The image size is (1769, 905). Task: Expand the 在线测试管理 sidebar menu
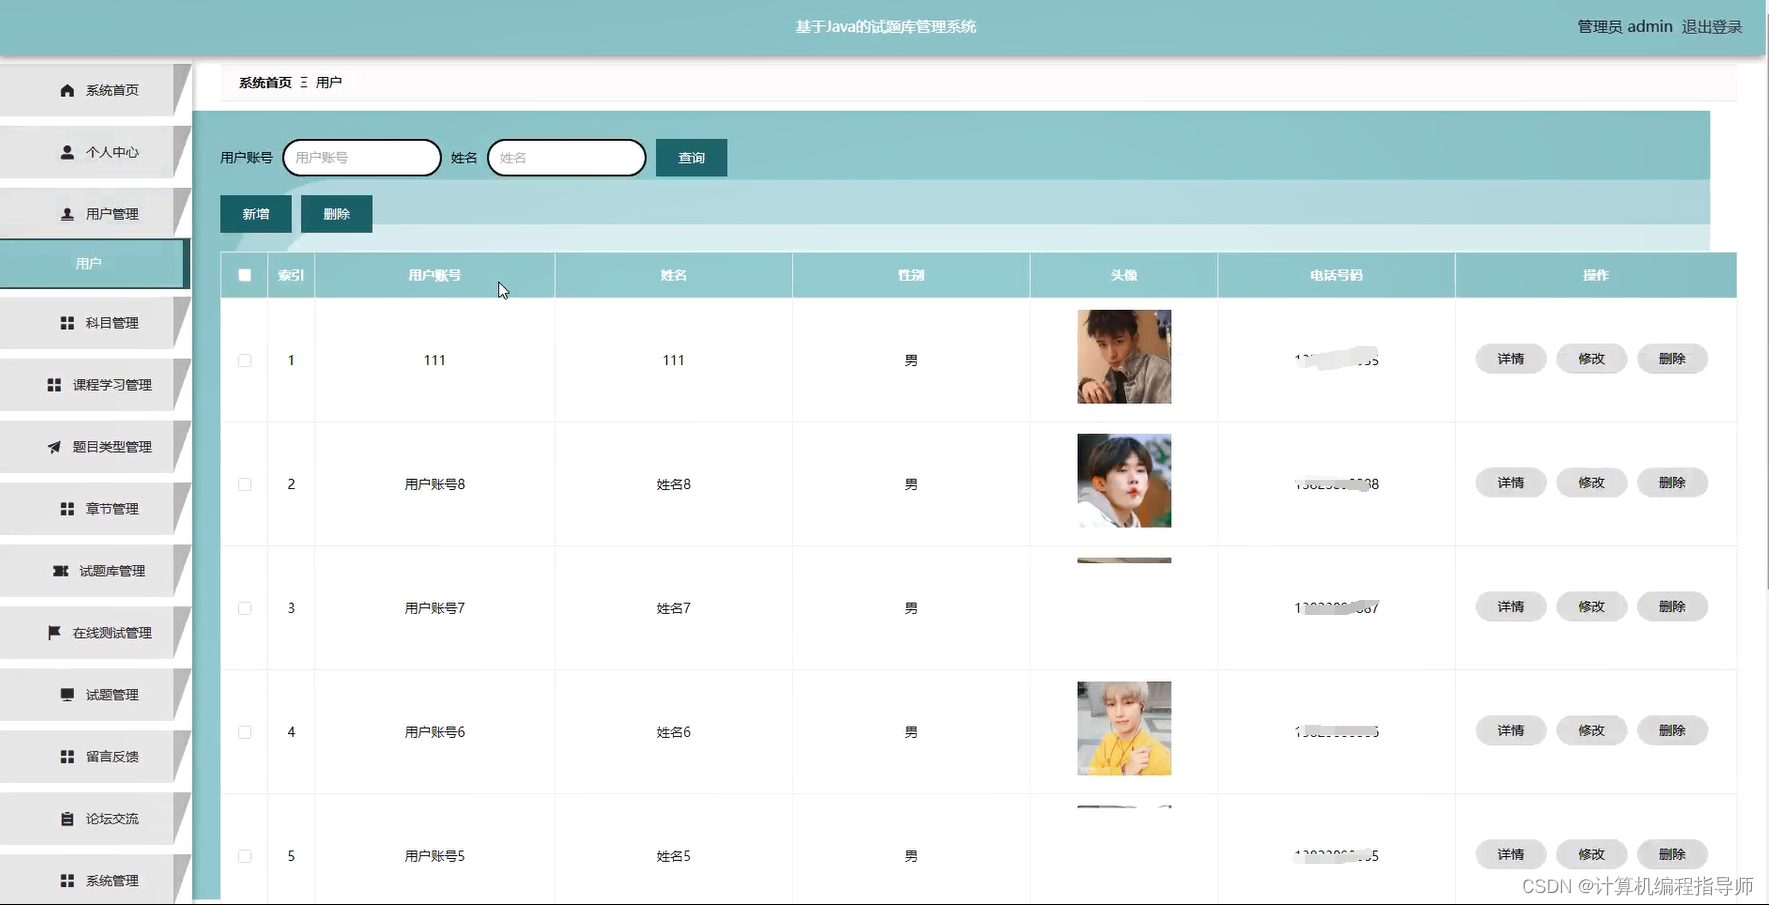(x=95, y=633)
